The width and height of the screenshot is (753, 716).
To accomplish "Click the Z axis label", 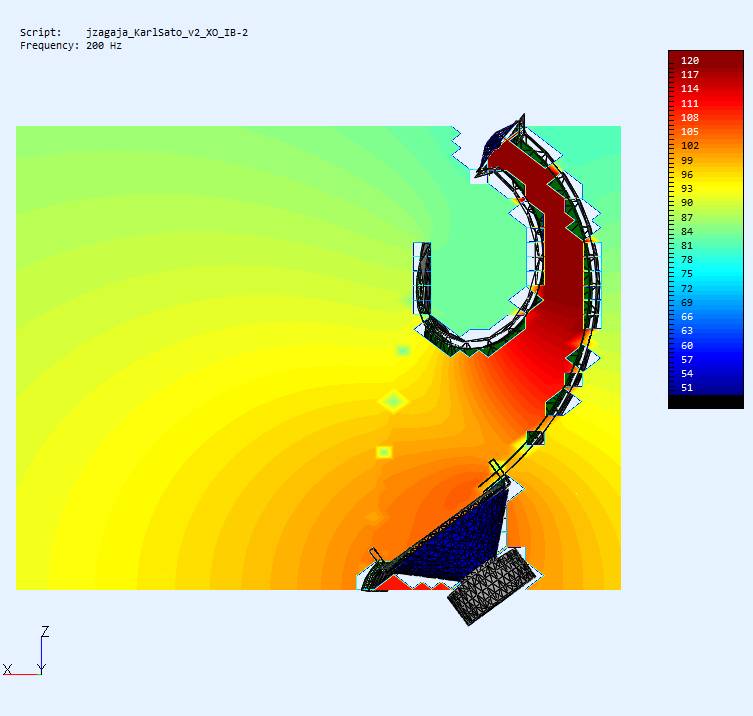I will coord(45,631).
